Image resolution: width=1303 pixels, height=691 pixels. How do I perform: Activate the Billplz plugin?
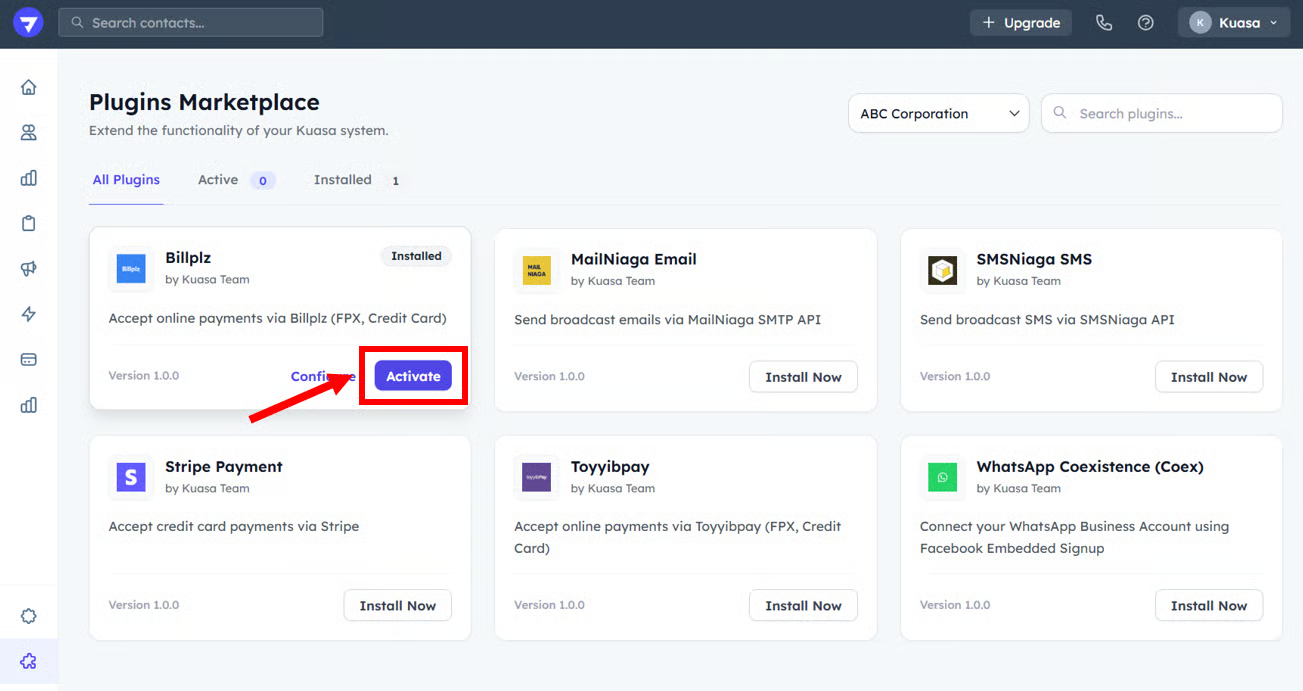(x=413, y=376)
